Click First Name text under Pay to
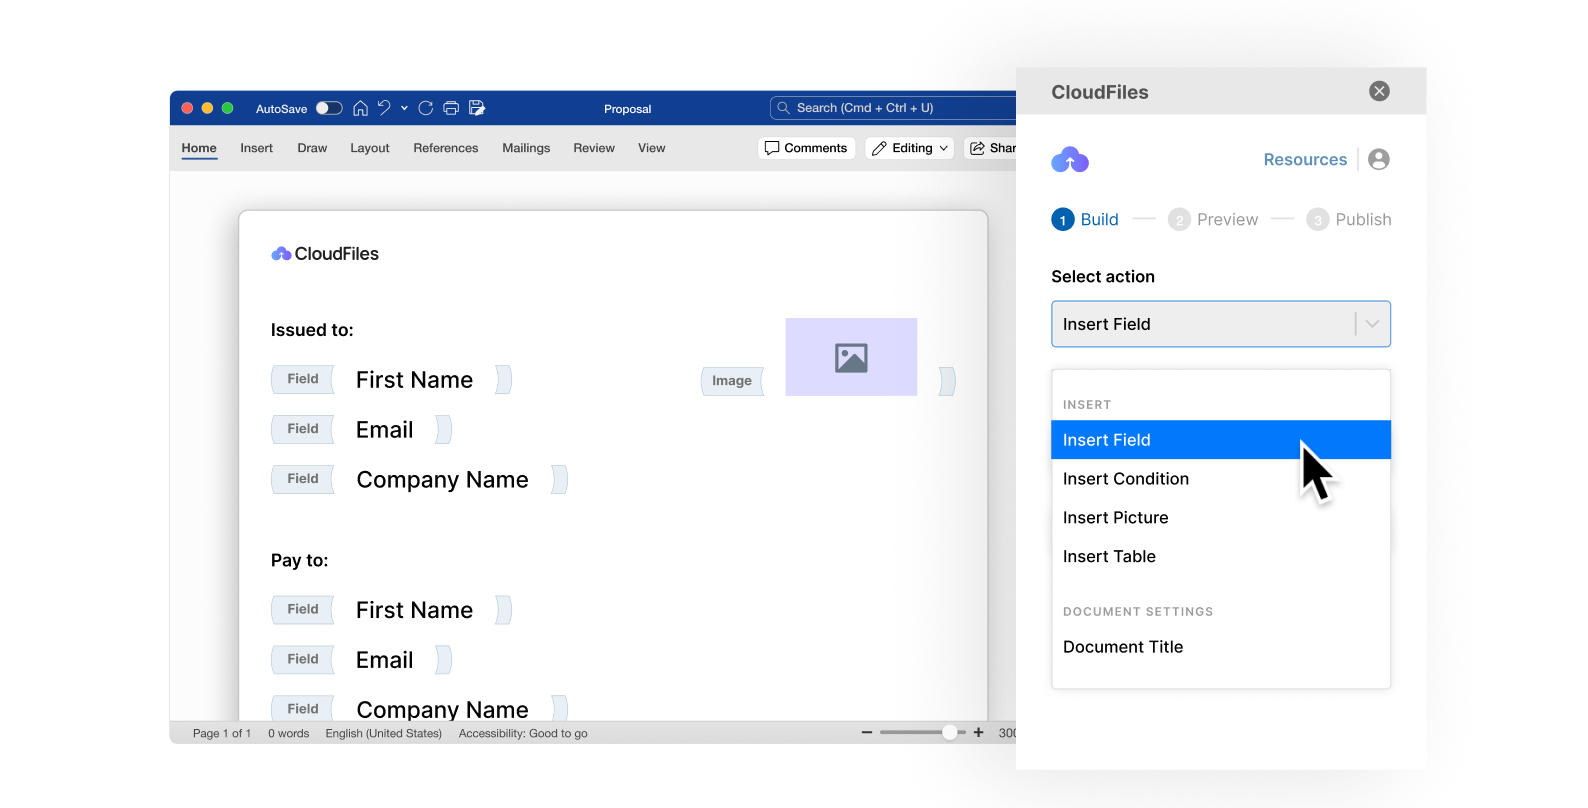 (414, 610)
